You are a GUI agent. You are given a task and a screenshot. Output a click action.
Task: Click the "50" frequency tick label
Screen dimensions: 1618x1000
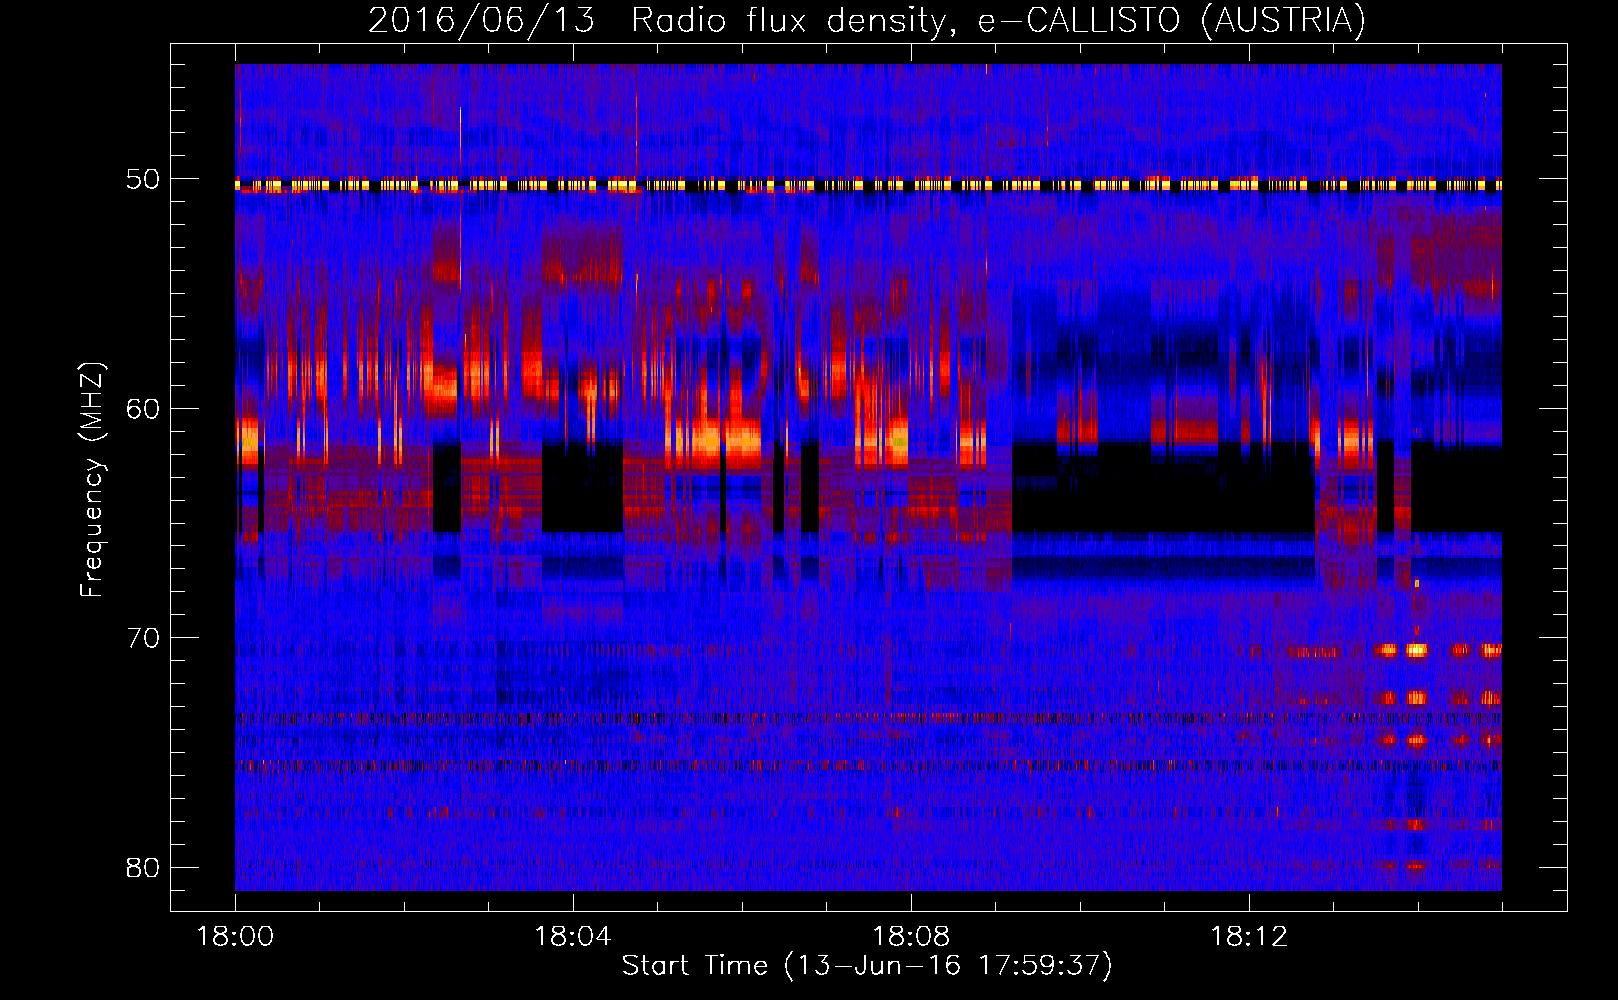144,180
